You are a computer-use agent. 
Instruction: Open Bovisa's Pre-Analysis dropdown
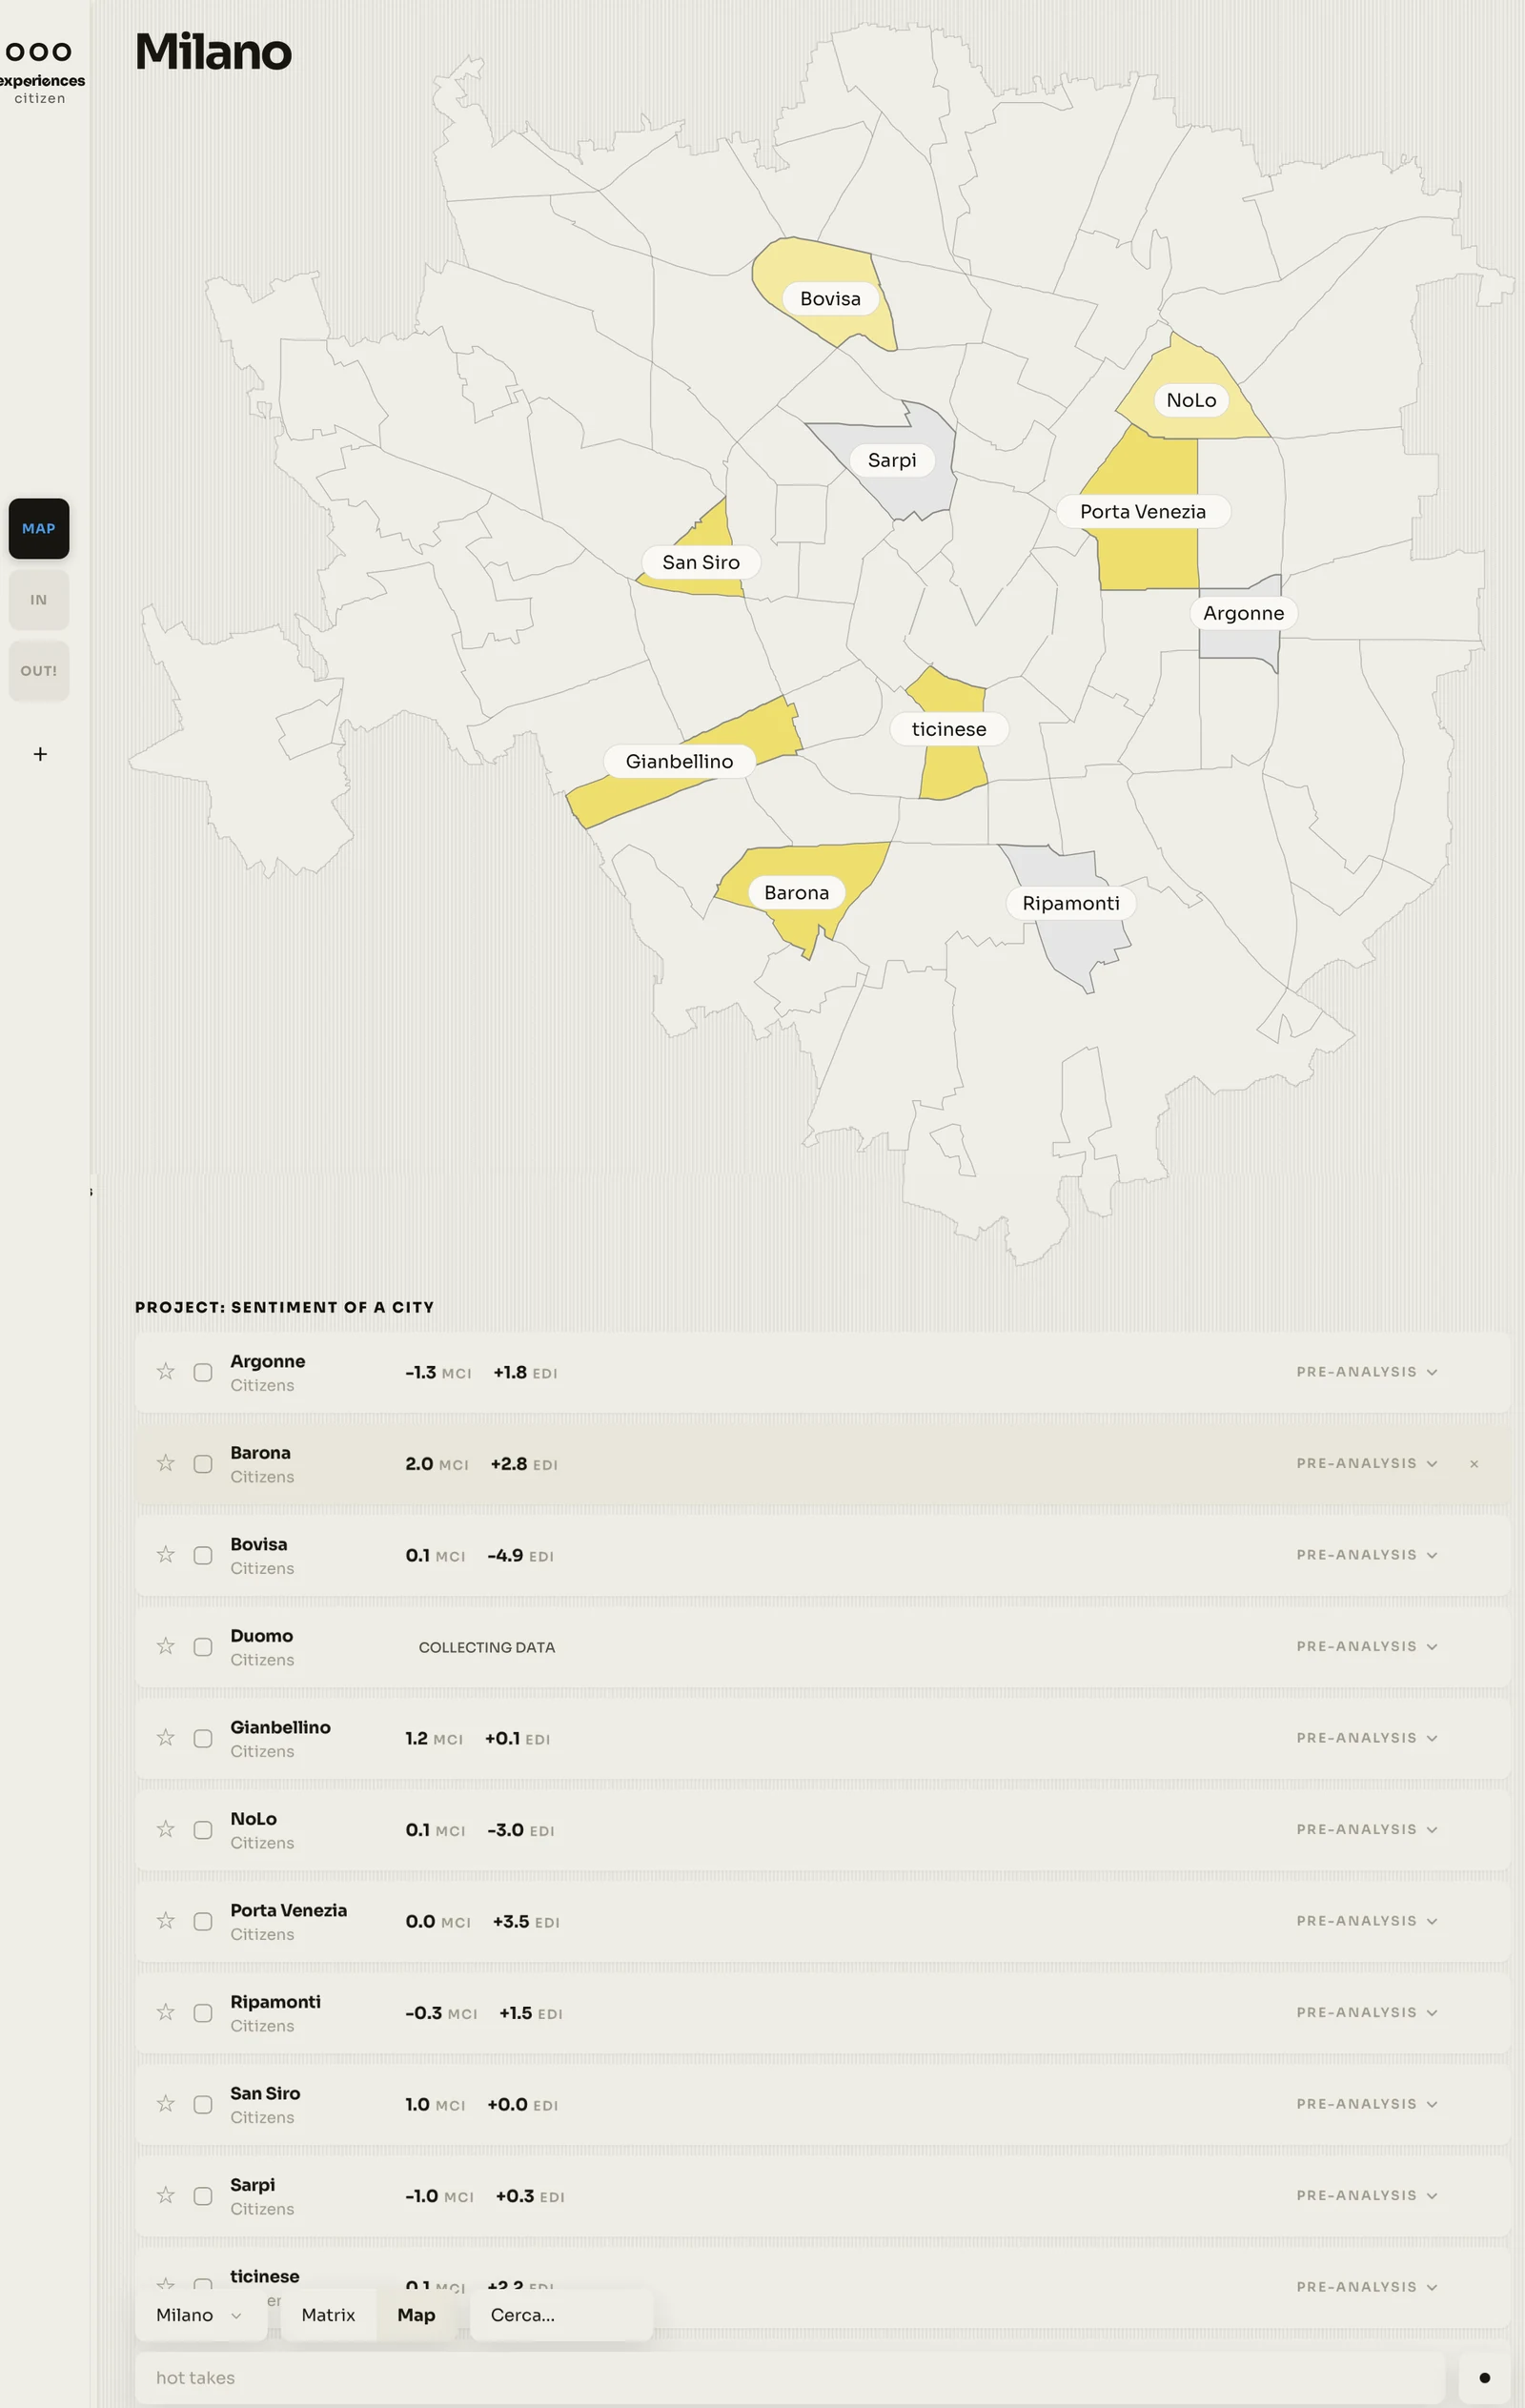(1367, 1555)
